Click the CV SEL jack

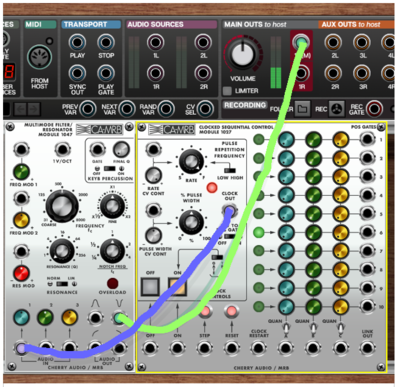point(205,109)
